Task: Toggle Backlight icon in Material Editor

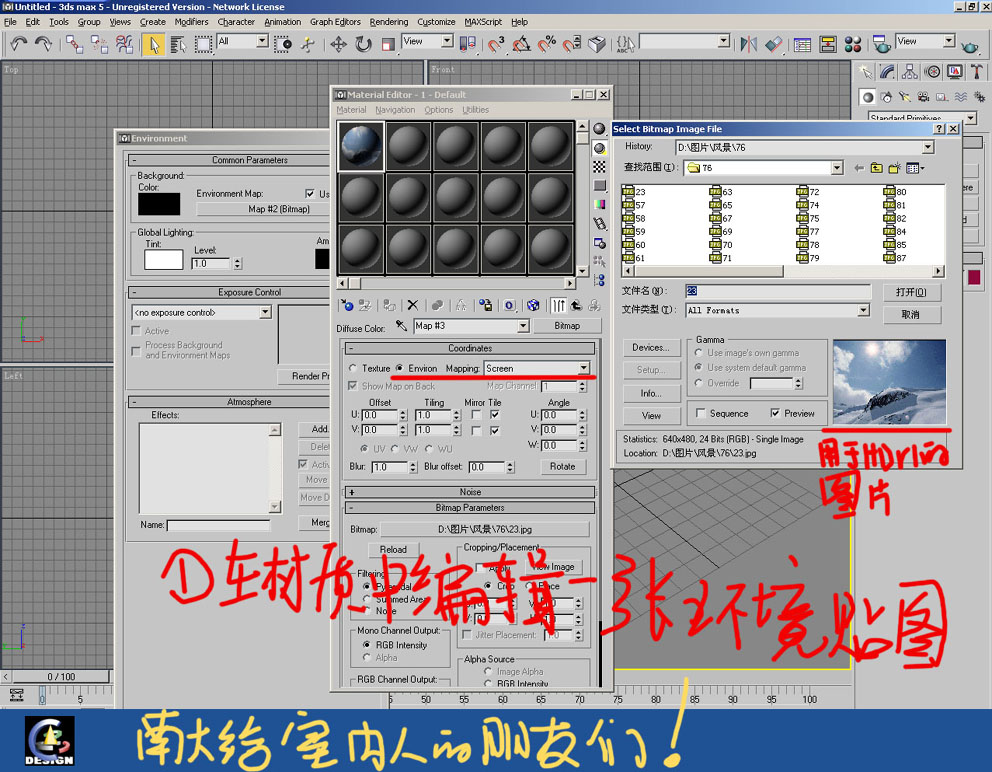Action: pyautogui.click(x=599, y=148)
